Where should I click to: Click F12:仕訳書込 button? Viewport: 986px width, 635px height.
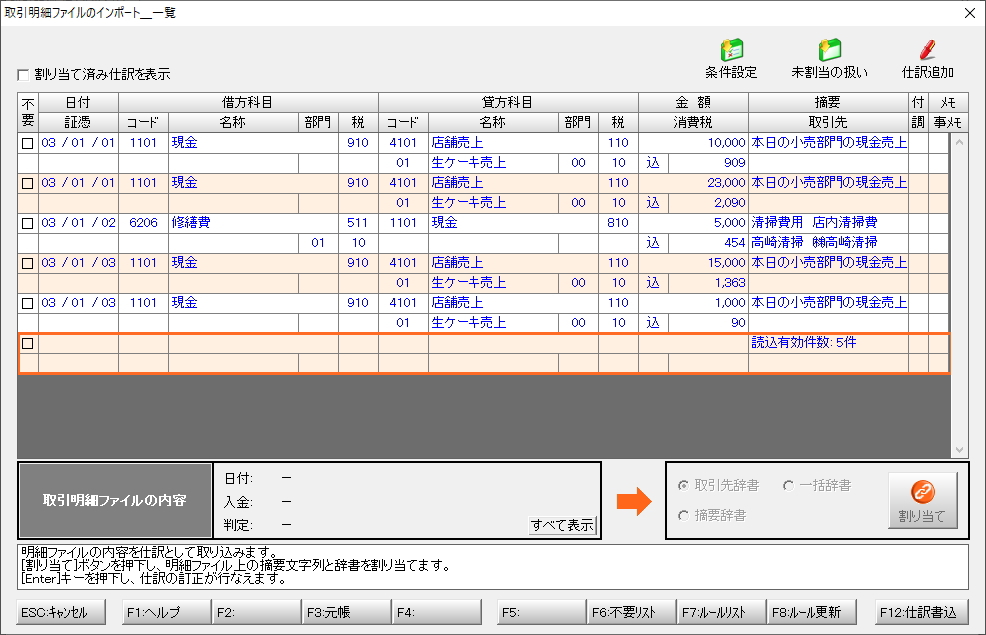(921, 612)
